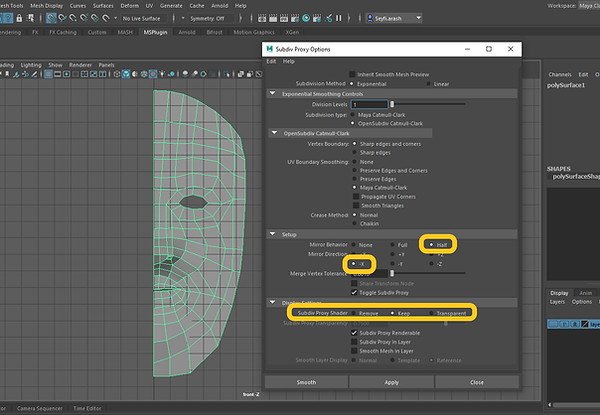600x415 pixels.
Task: Select Chaikin crease method
Action: click(354, 223)
